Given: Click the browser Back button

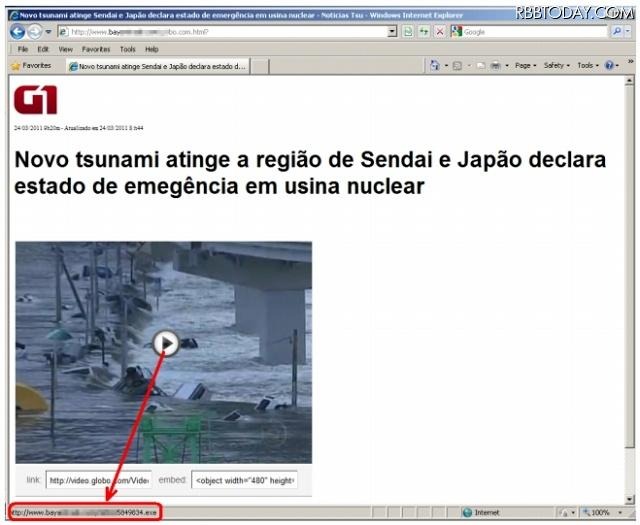Looking at the screenshot, I should pyautogui.click(x=18, y=32).
